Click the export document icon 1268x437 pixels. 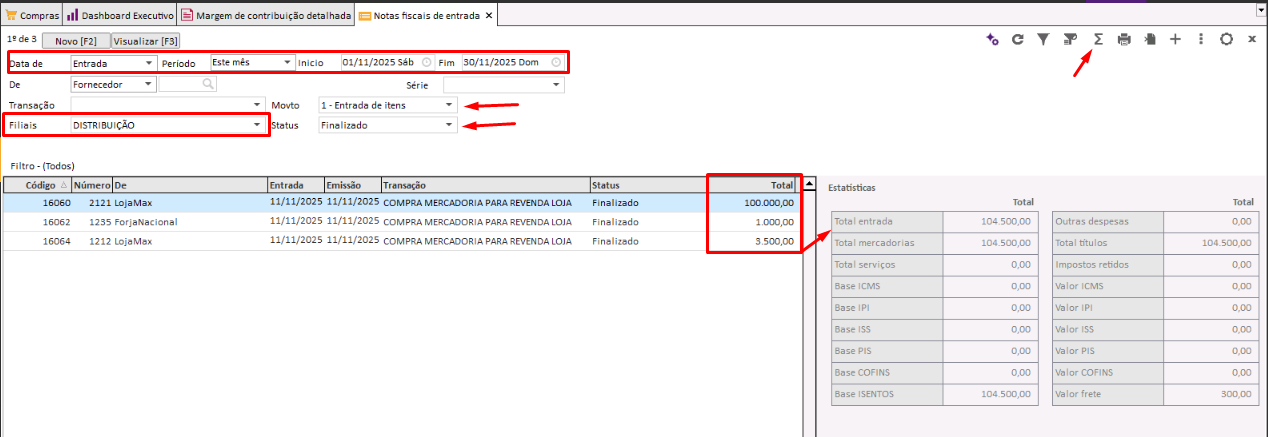pyautogui.click(x=1150, y=39)
